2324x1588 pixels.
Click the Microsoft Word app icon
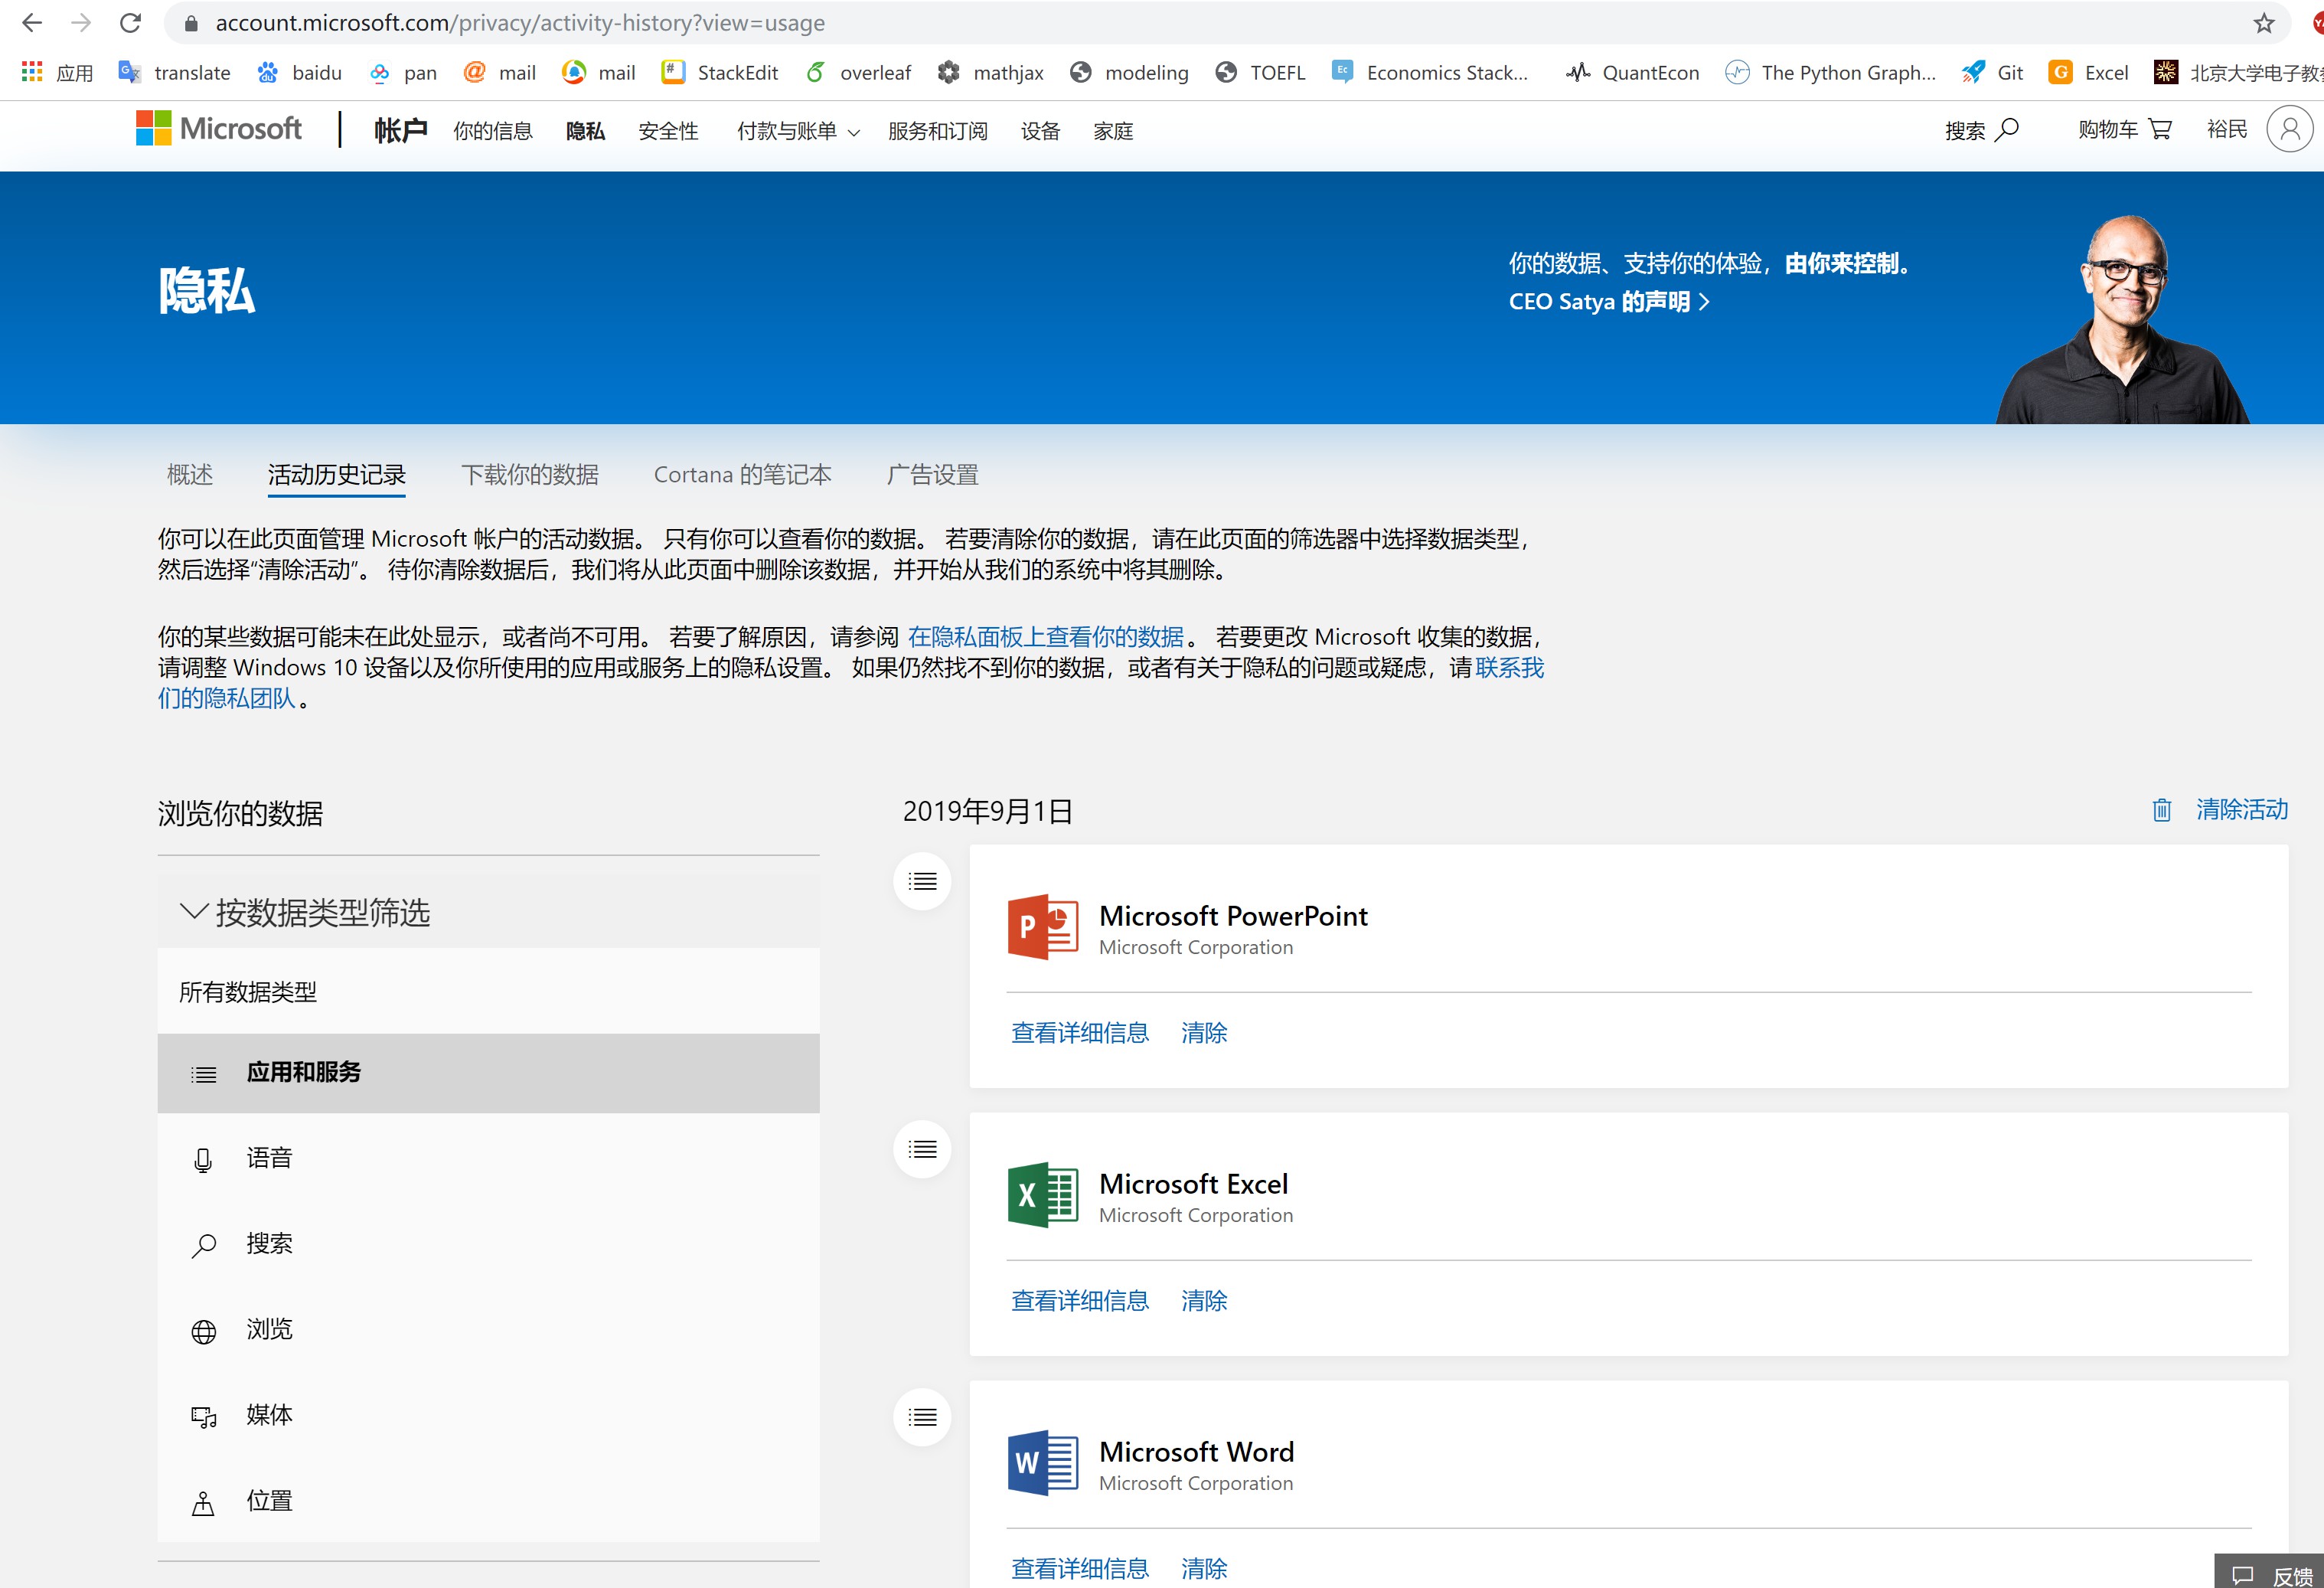[x=1042, y=1462]
